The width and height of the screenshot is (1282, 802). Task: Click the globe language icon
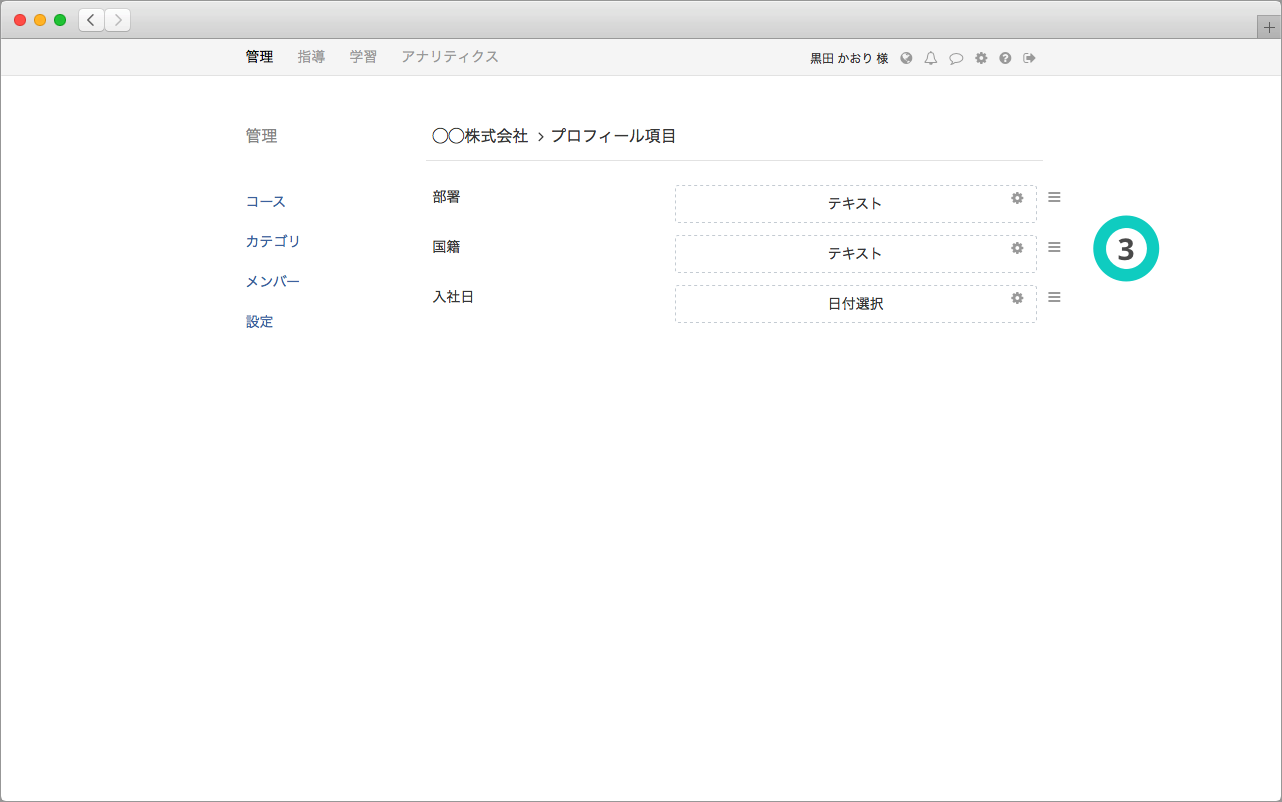[x=906, y=58]
